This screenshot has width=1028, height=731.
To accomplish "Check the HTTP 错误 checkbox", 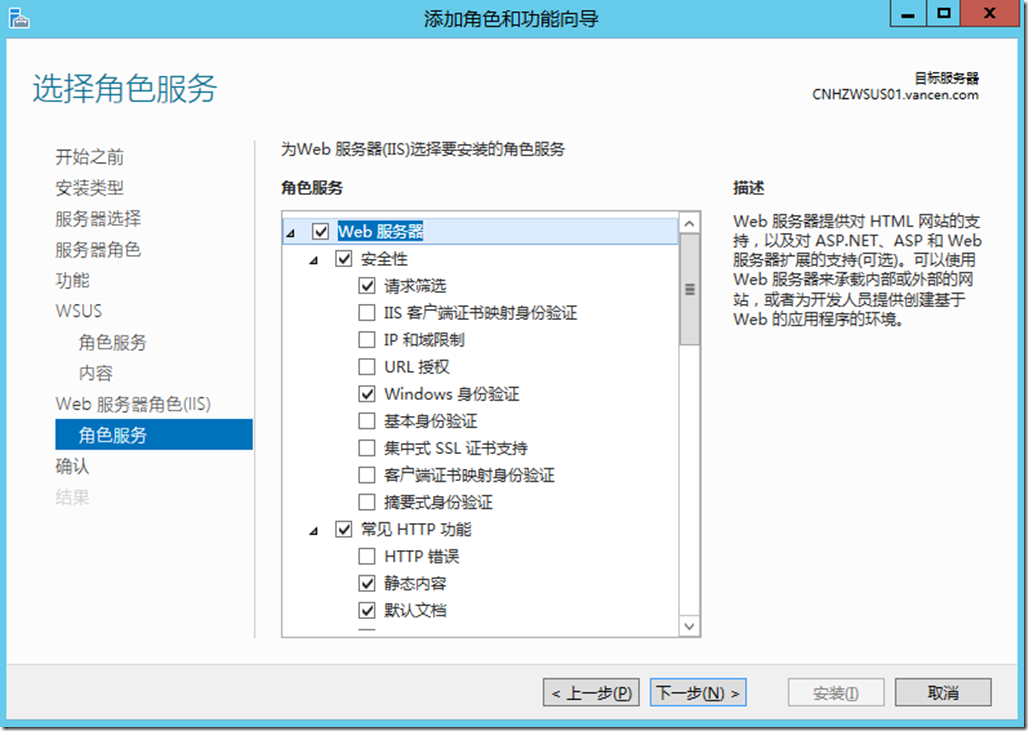I will (x=367, y=557).
